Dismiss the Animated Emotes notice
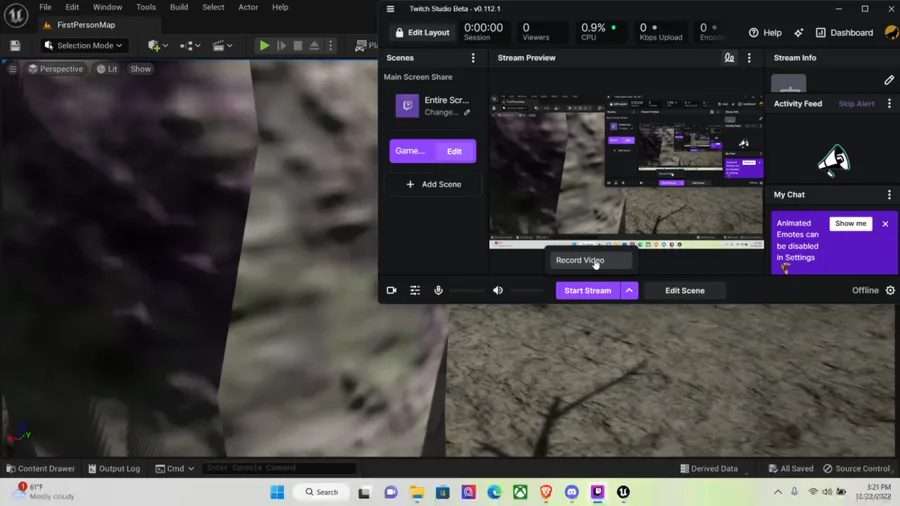 pyautogui.click(x=885, y=224)
